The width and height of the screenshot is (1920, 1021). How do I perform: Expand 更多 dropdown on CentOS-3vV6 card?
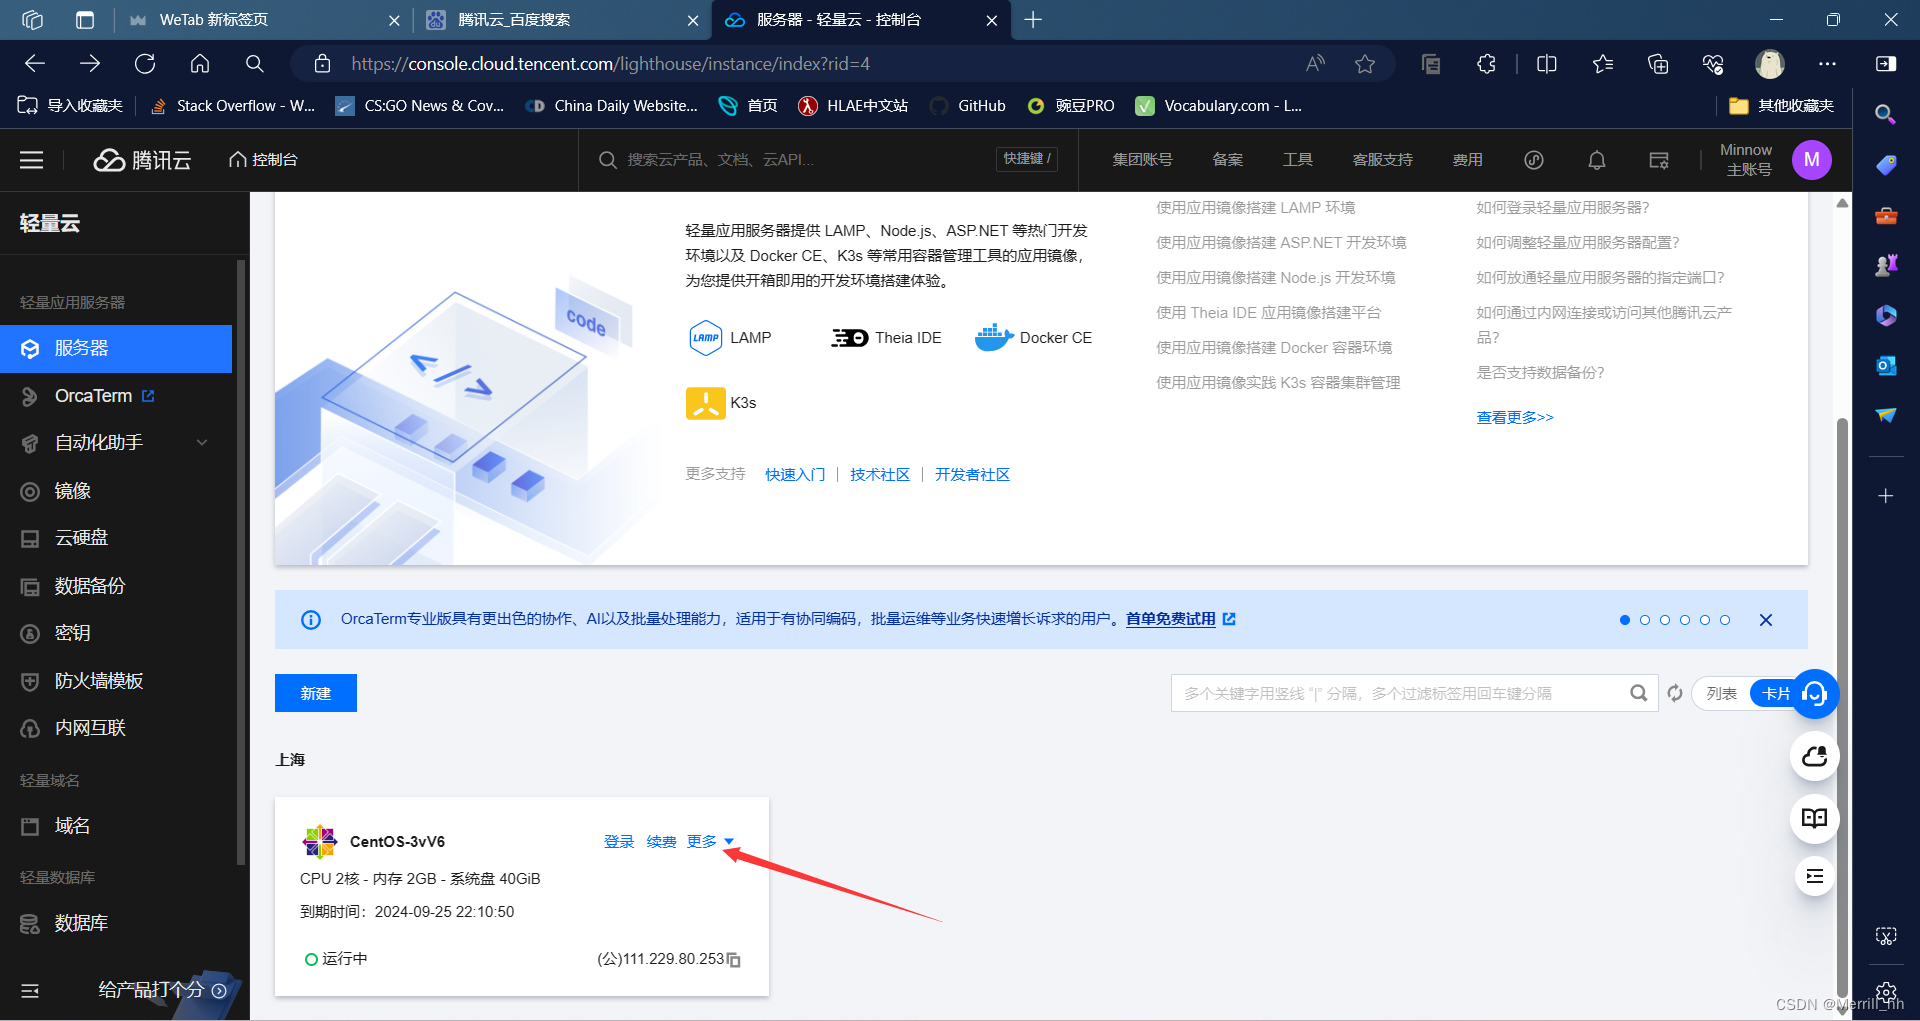pos(710,841)
